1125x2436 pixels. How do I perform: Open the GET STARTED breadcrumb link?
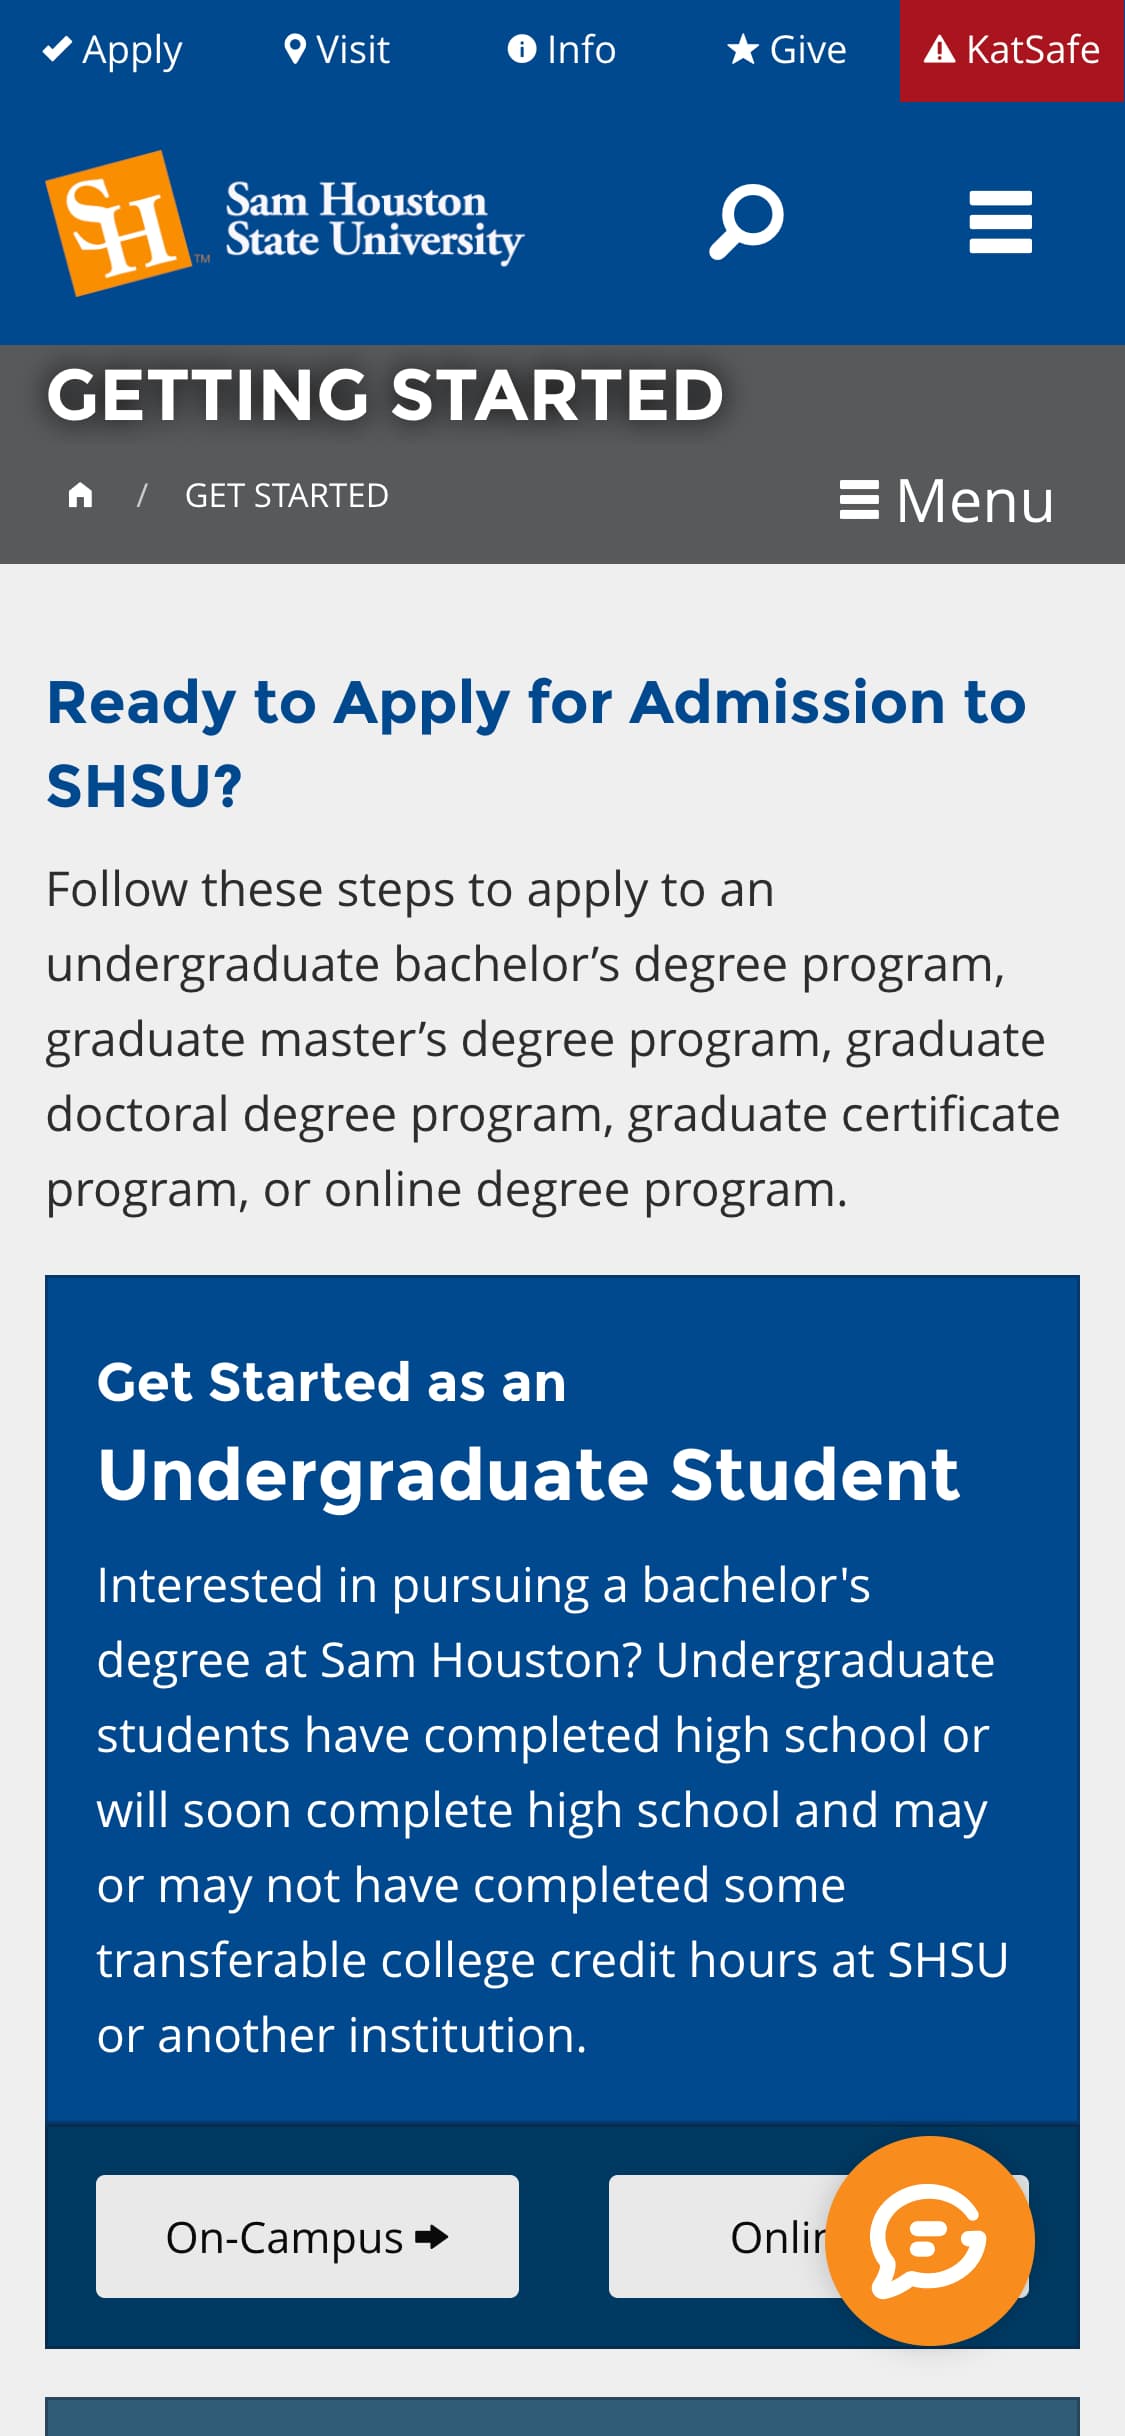[287, 495]
